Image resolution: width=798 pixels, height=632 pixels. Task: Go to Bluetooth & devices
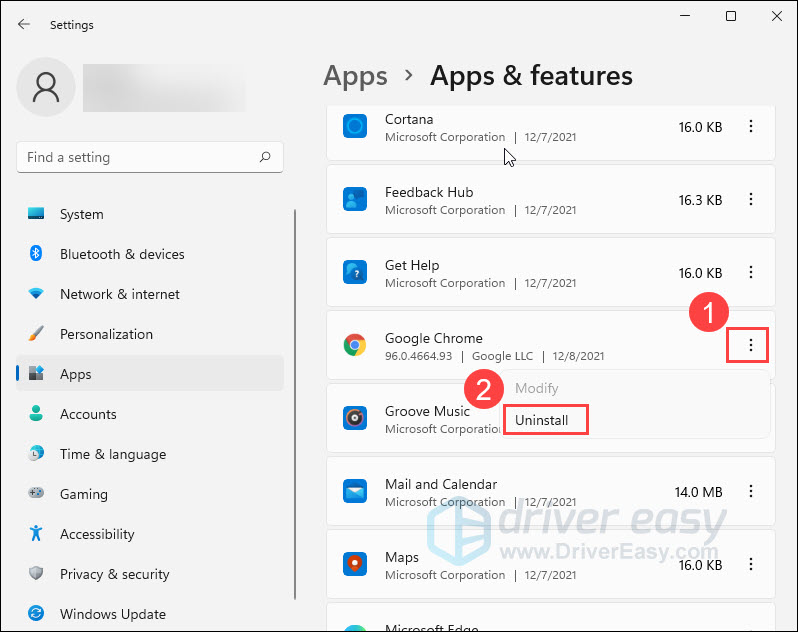click(x=150, y=254)
